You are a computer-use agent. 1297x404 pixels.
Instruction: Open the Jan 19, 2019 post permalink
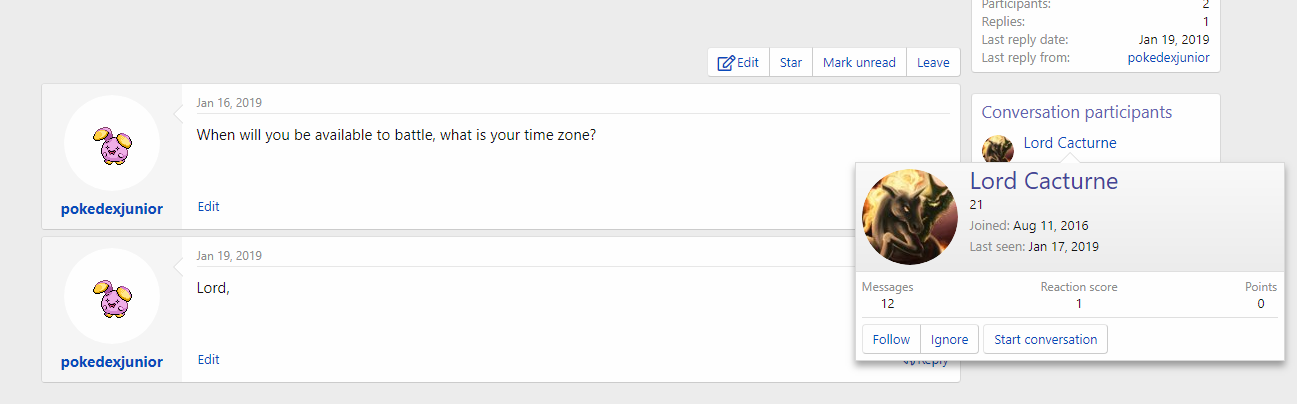(229, 256)
